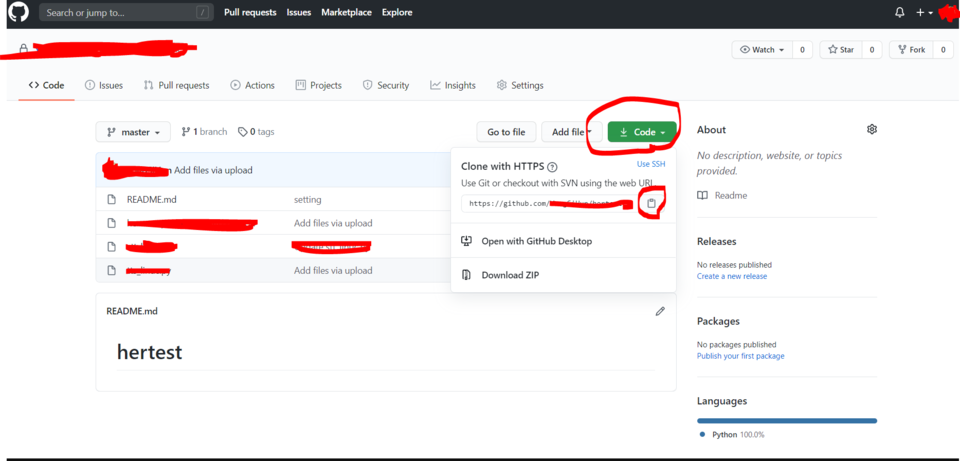Viewport: 960px width, 461px height.
Task: Open the Watch dropdown
Action: click(x=762, y=50)
